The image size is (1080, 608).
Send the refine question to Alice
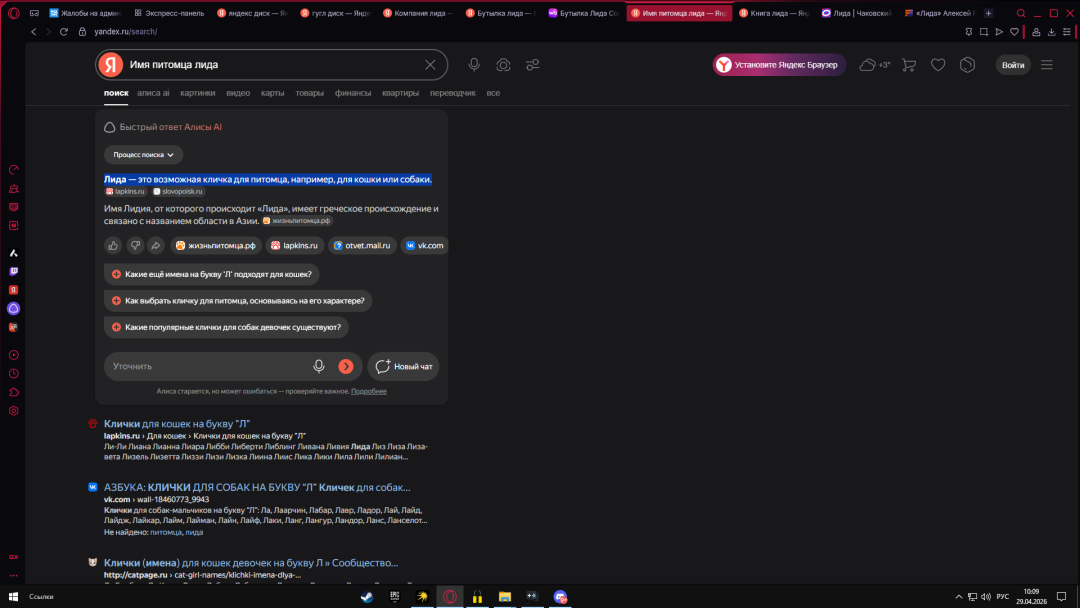346,366
